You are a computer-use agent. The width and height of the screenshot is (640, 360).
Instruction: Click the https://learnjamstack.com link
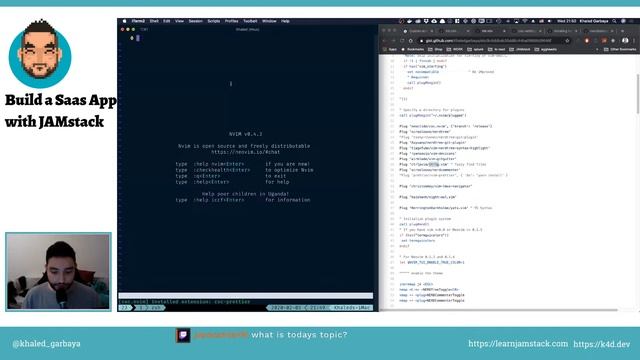[x=518, y=344]
